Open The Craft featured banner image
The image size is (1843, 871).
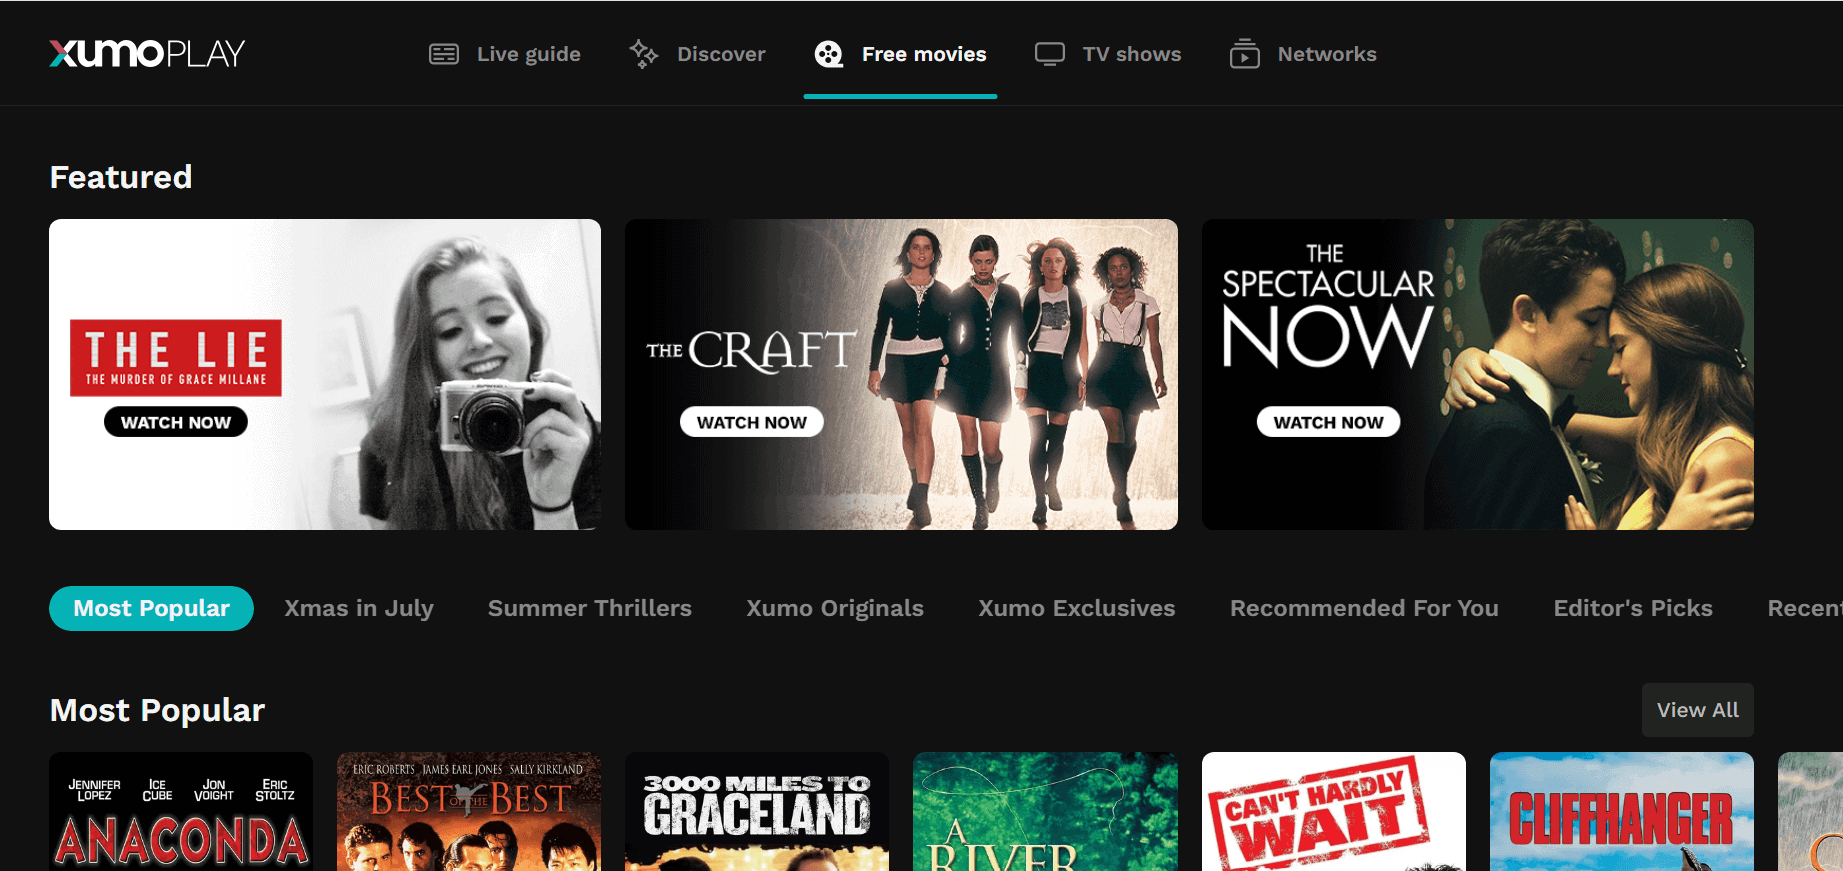click(x=901, y=374)
